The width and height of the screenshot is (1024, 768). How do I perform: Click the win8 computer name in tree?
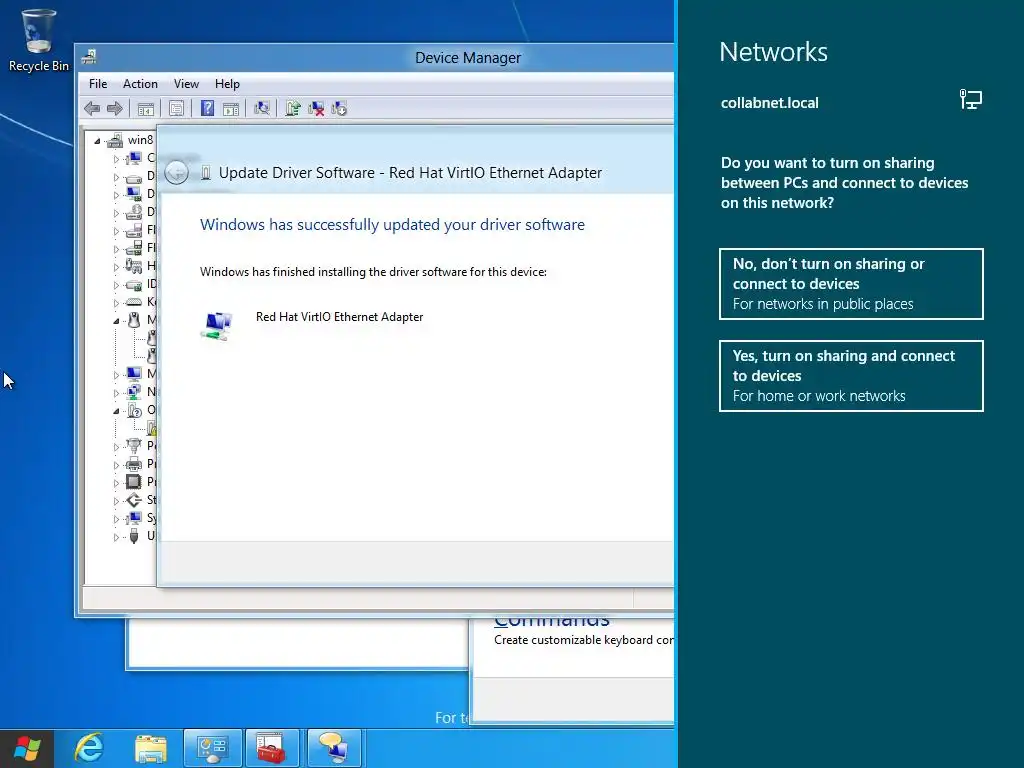pos(140,140)
